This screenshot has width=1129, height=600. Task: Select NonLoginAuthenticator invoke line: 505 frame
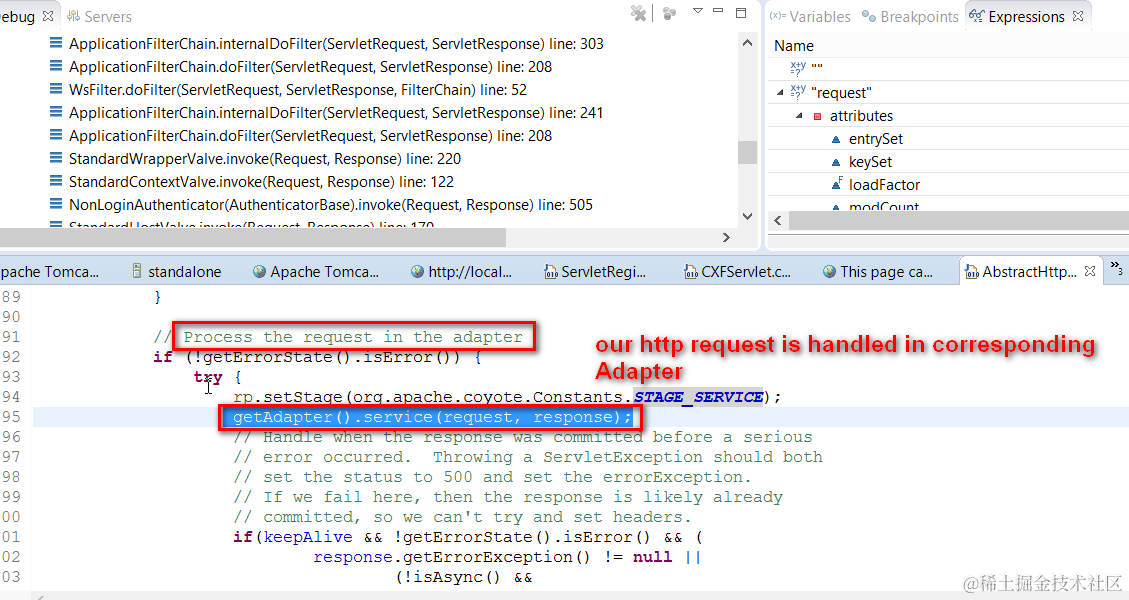pos(331,205)
